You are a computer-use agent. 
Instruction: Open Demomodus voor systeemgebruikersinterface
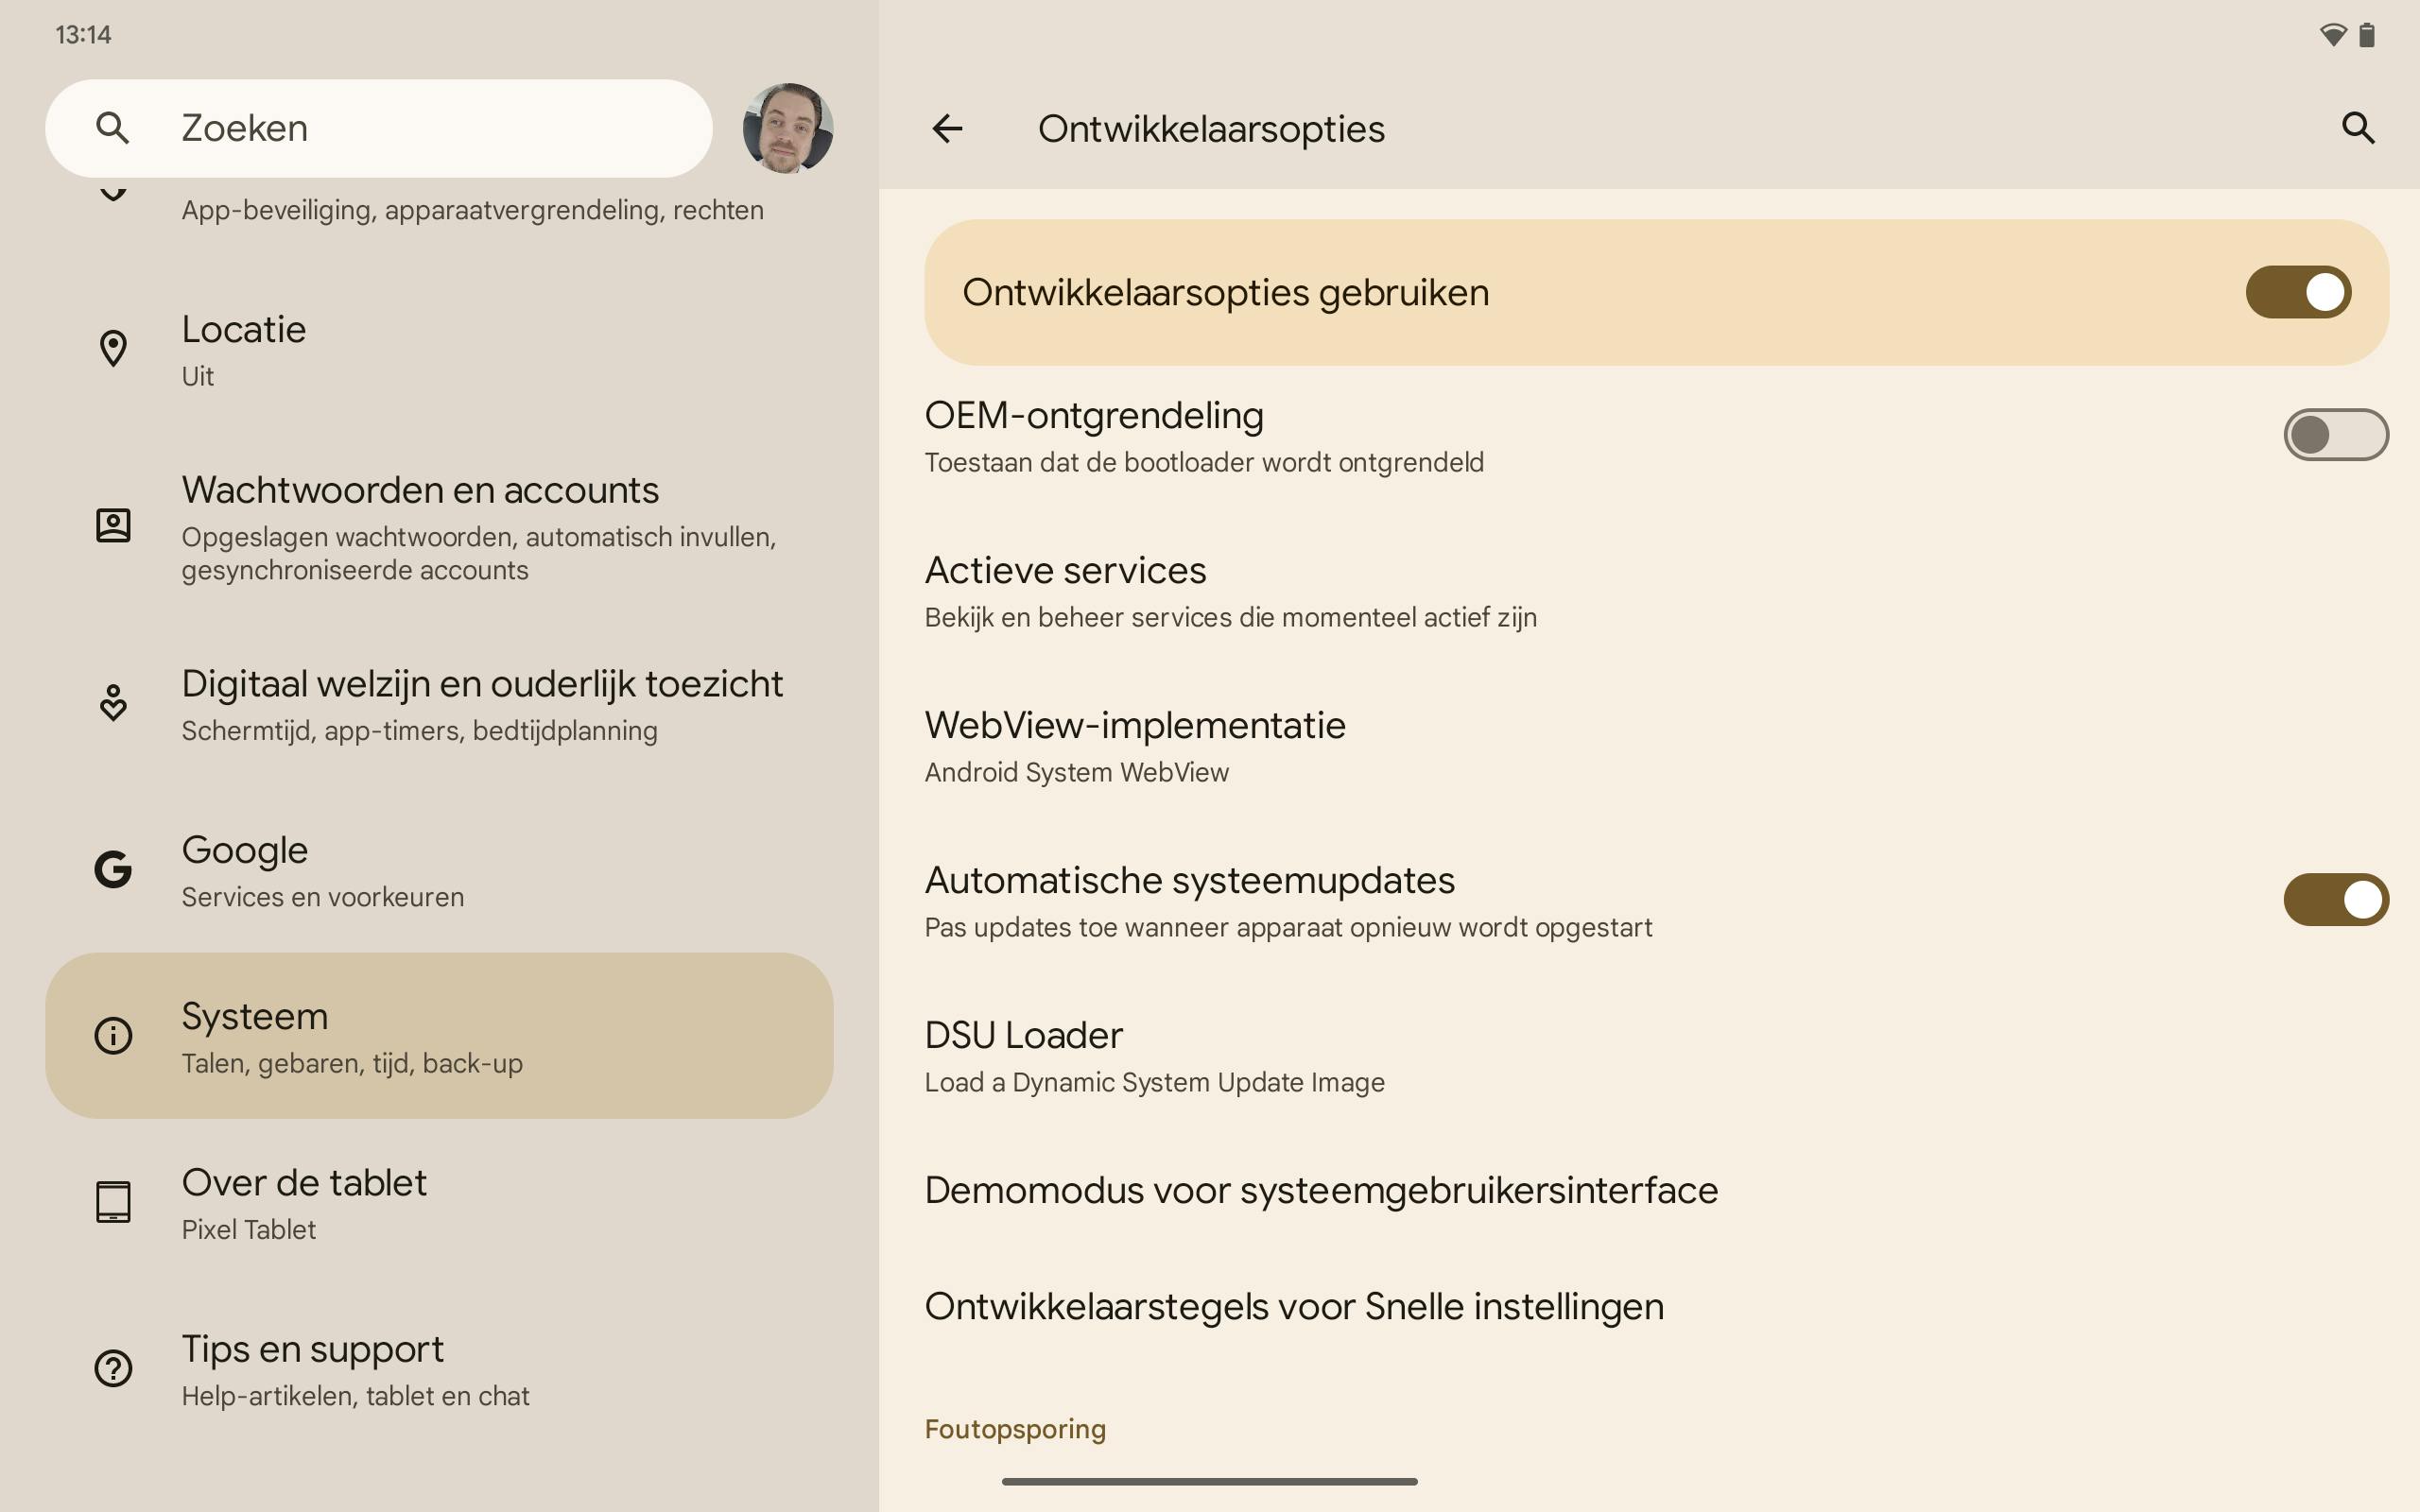click(x=1320, y=1190)
